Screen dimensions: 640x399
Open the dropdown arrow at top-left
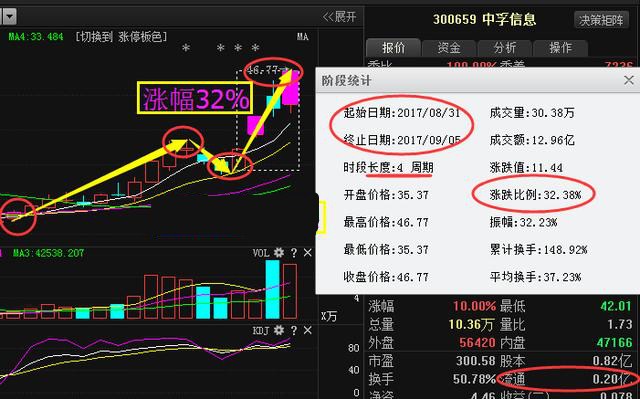(9, 17)
